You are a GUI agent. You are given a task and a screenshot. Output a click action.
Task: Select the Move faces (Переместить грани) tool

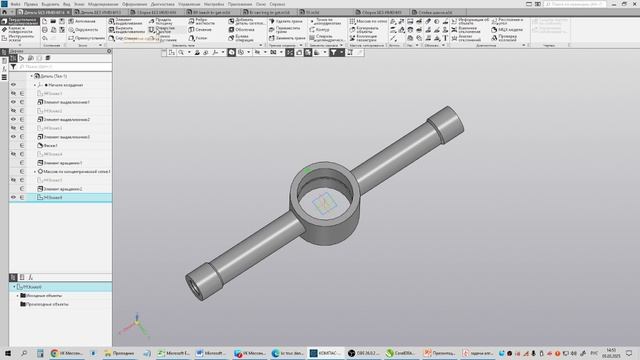point(285,30)
